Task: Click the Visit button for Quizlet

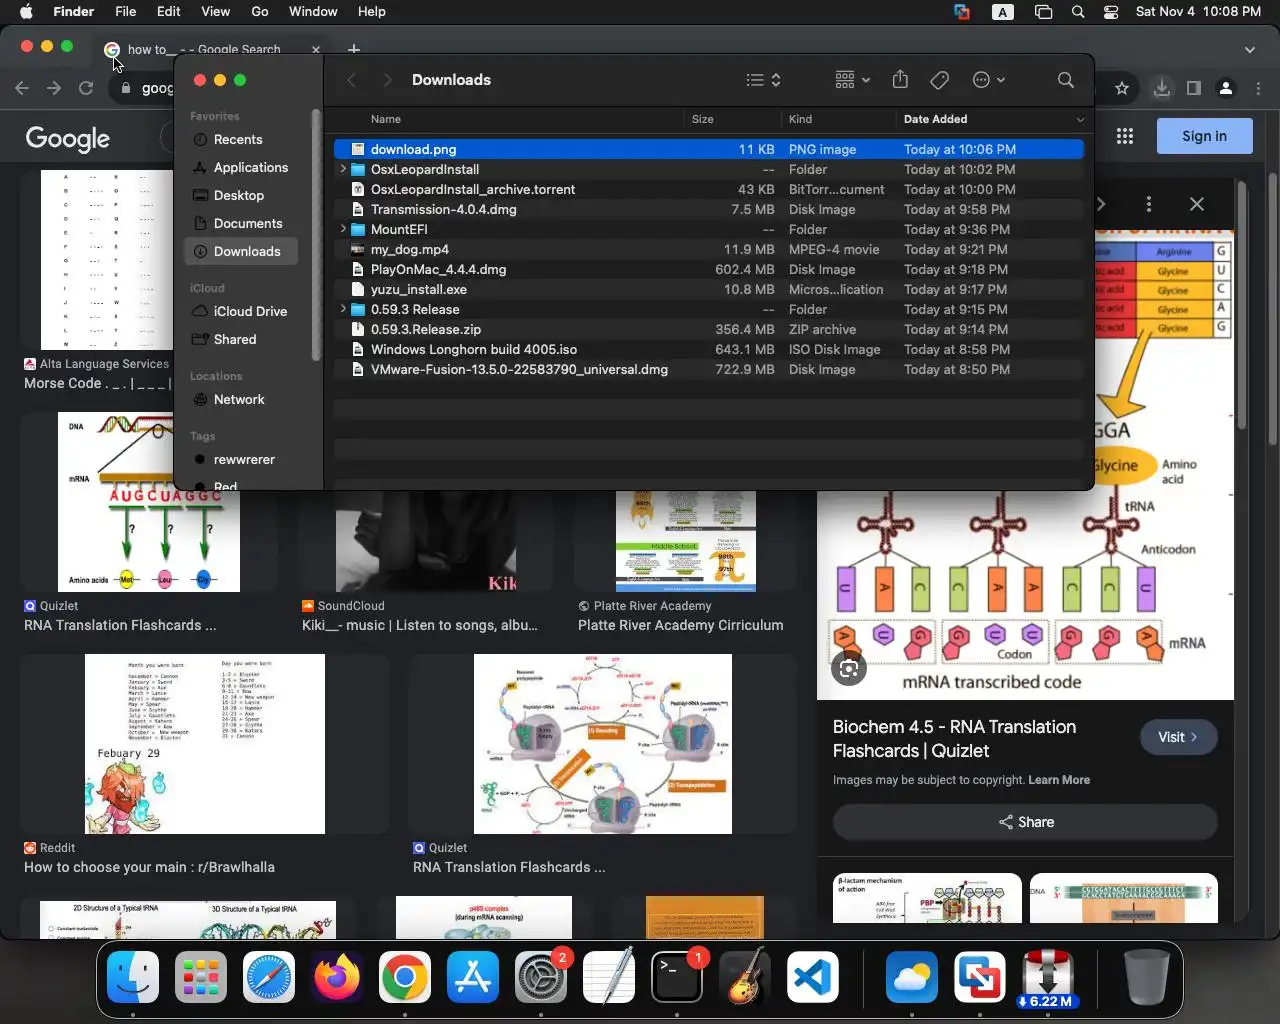Action: click(x=1179, y=737)
